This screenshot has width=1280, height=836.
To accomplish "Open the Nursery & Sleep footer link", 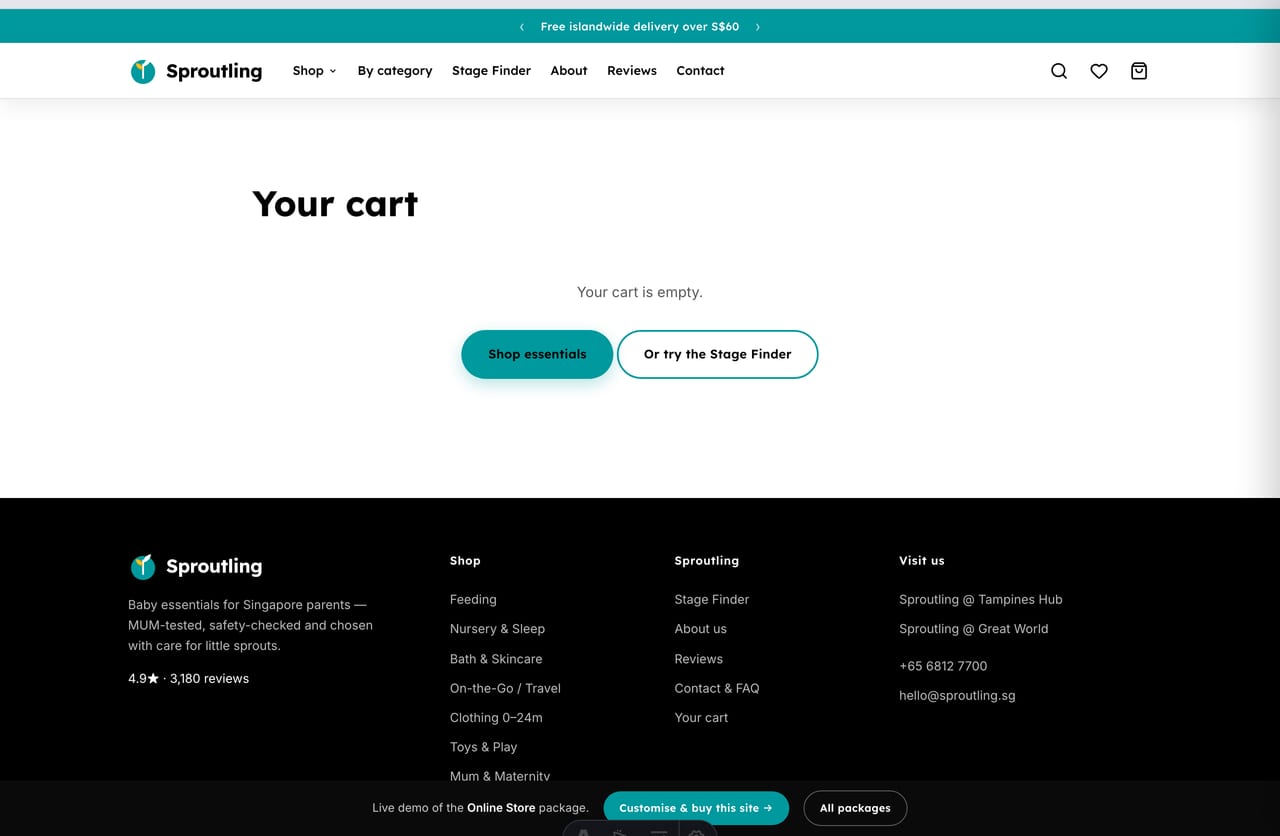I will tap(497, 629).
